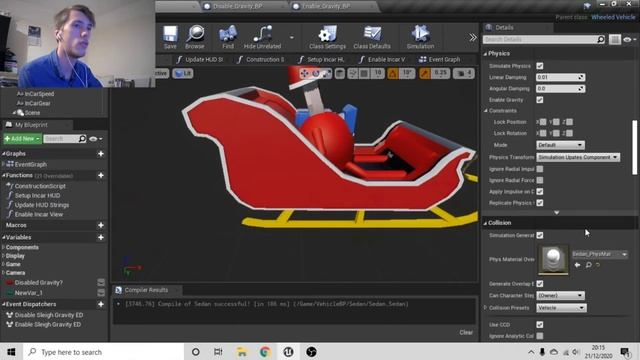Open Unreal Engine from the taskbar
The height and width of the screenshot is (360, 640).
(288, 352)
